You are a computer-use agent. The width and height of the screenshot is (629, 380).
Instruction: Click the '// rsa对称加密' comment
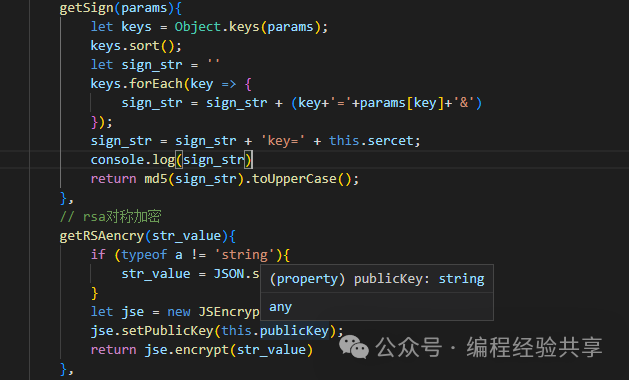click(110, 217)
